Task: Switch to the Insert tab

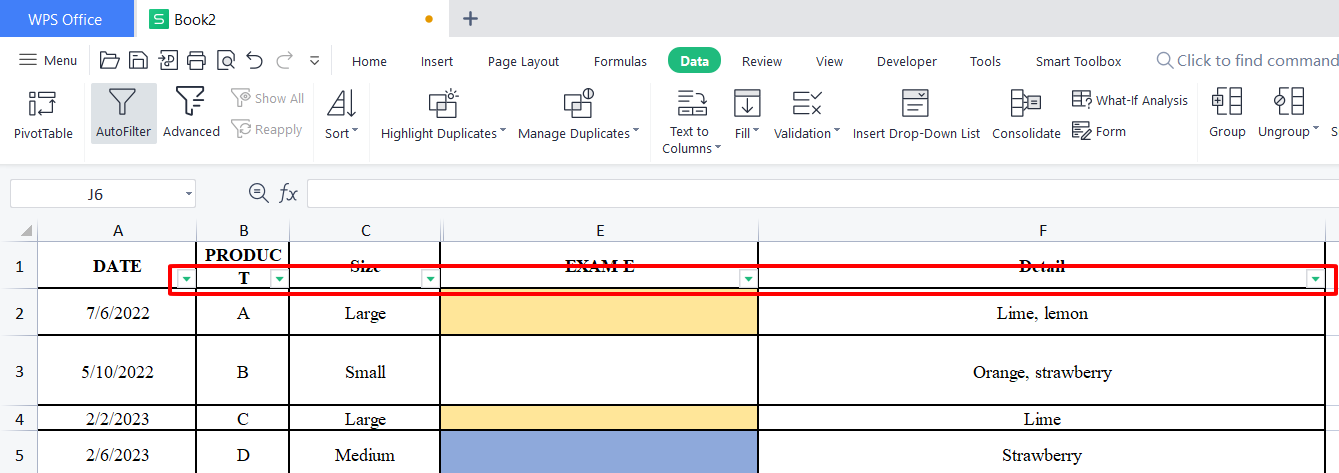Action: 437,61
